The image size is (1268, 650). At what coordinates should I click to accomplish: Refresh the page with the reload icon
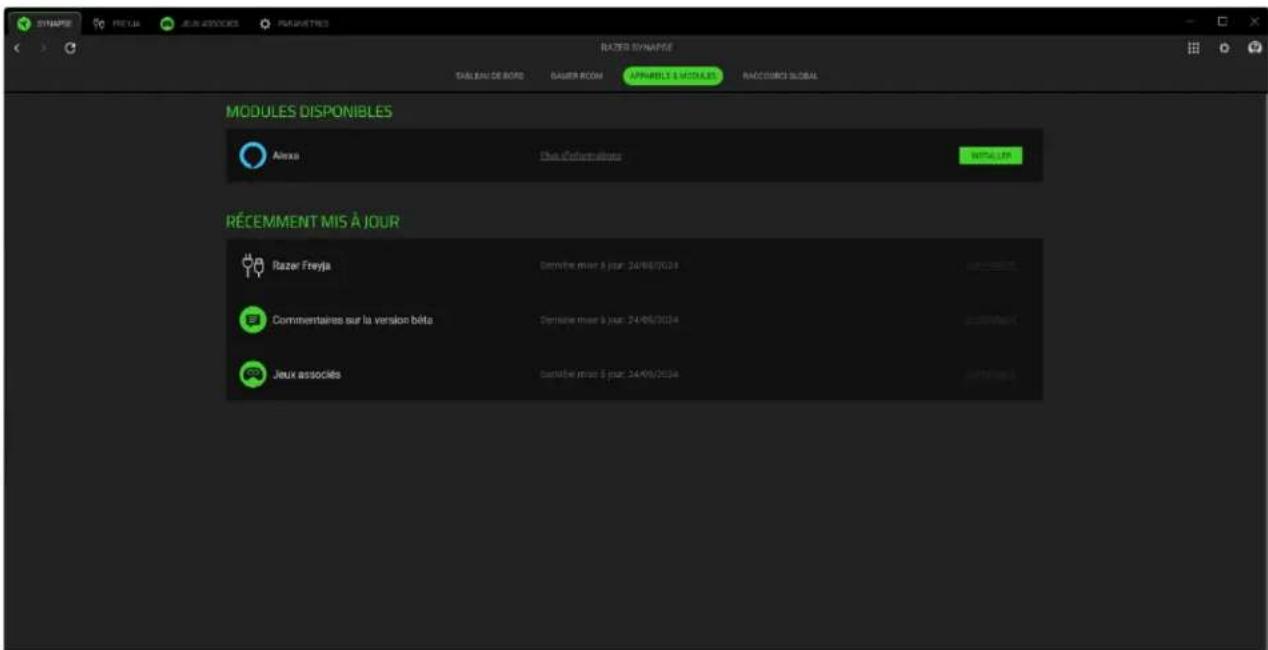[x=69, y=48]
